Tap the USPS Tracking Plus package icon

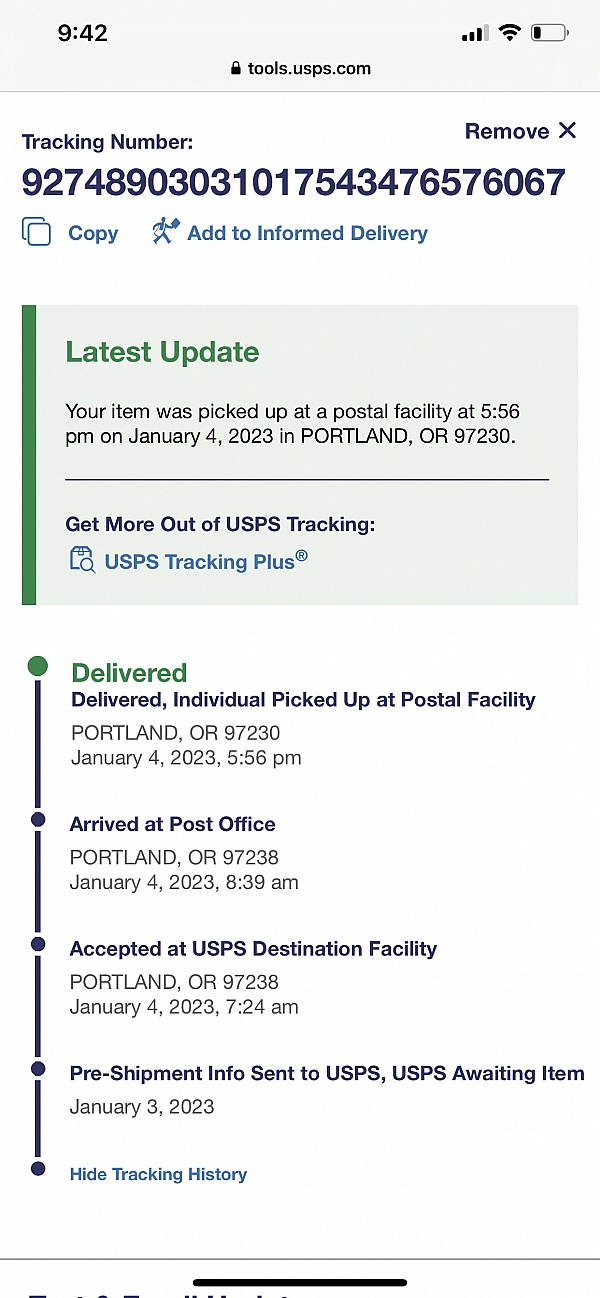tap(82, 560)
